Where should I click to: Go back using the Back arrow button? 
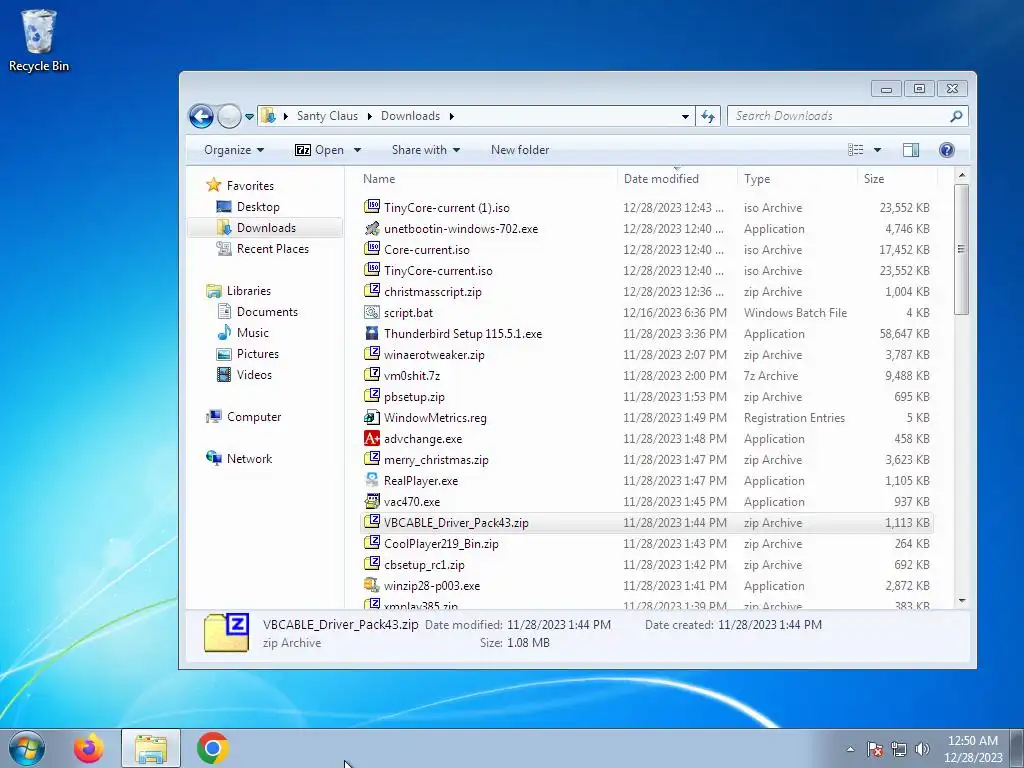click(x=201, y=116)
